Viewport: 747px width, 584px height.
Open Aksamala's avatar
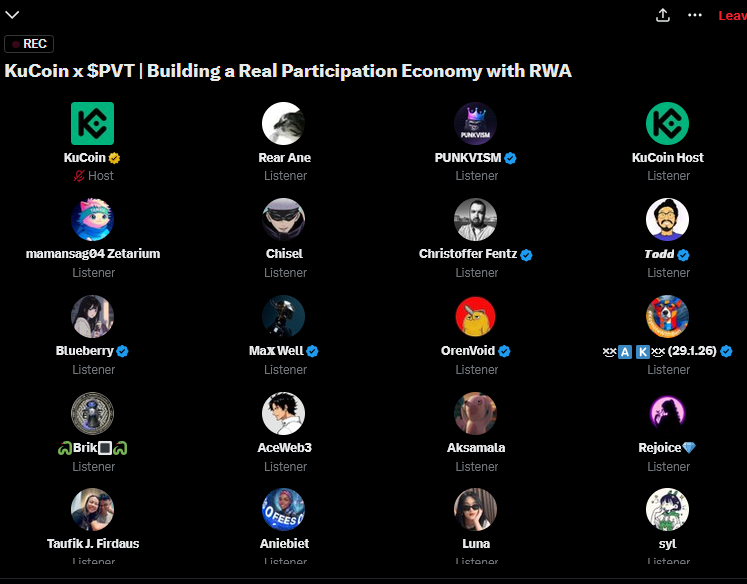click(x=475, y=413)
